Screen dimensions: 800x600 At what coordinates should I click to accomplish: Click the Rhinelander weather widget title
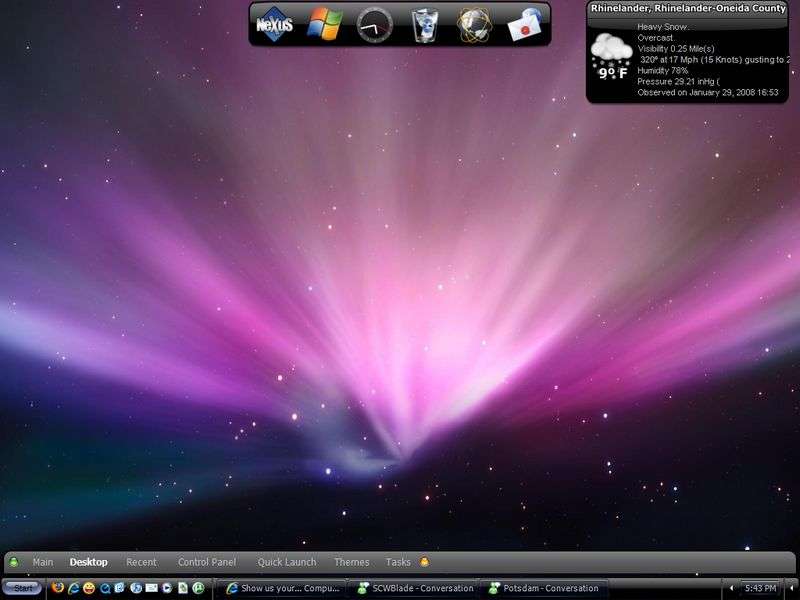click(688, 9)
